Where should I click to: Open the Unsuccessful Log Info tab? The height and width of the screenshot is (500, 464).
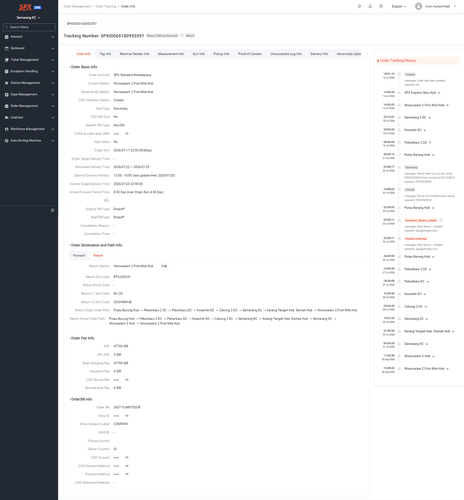(x=286, y=54)
